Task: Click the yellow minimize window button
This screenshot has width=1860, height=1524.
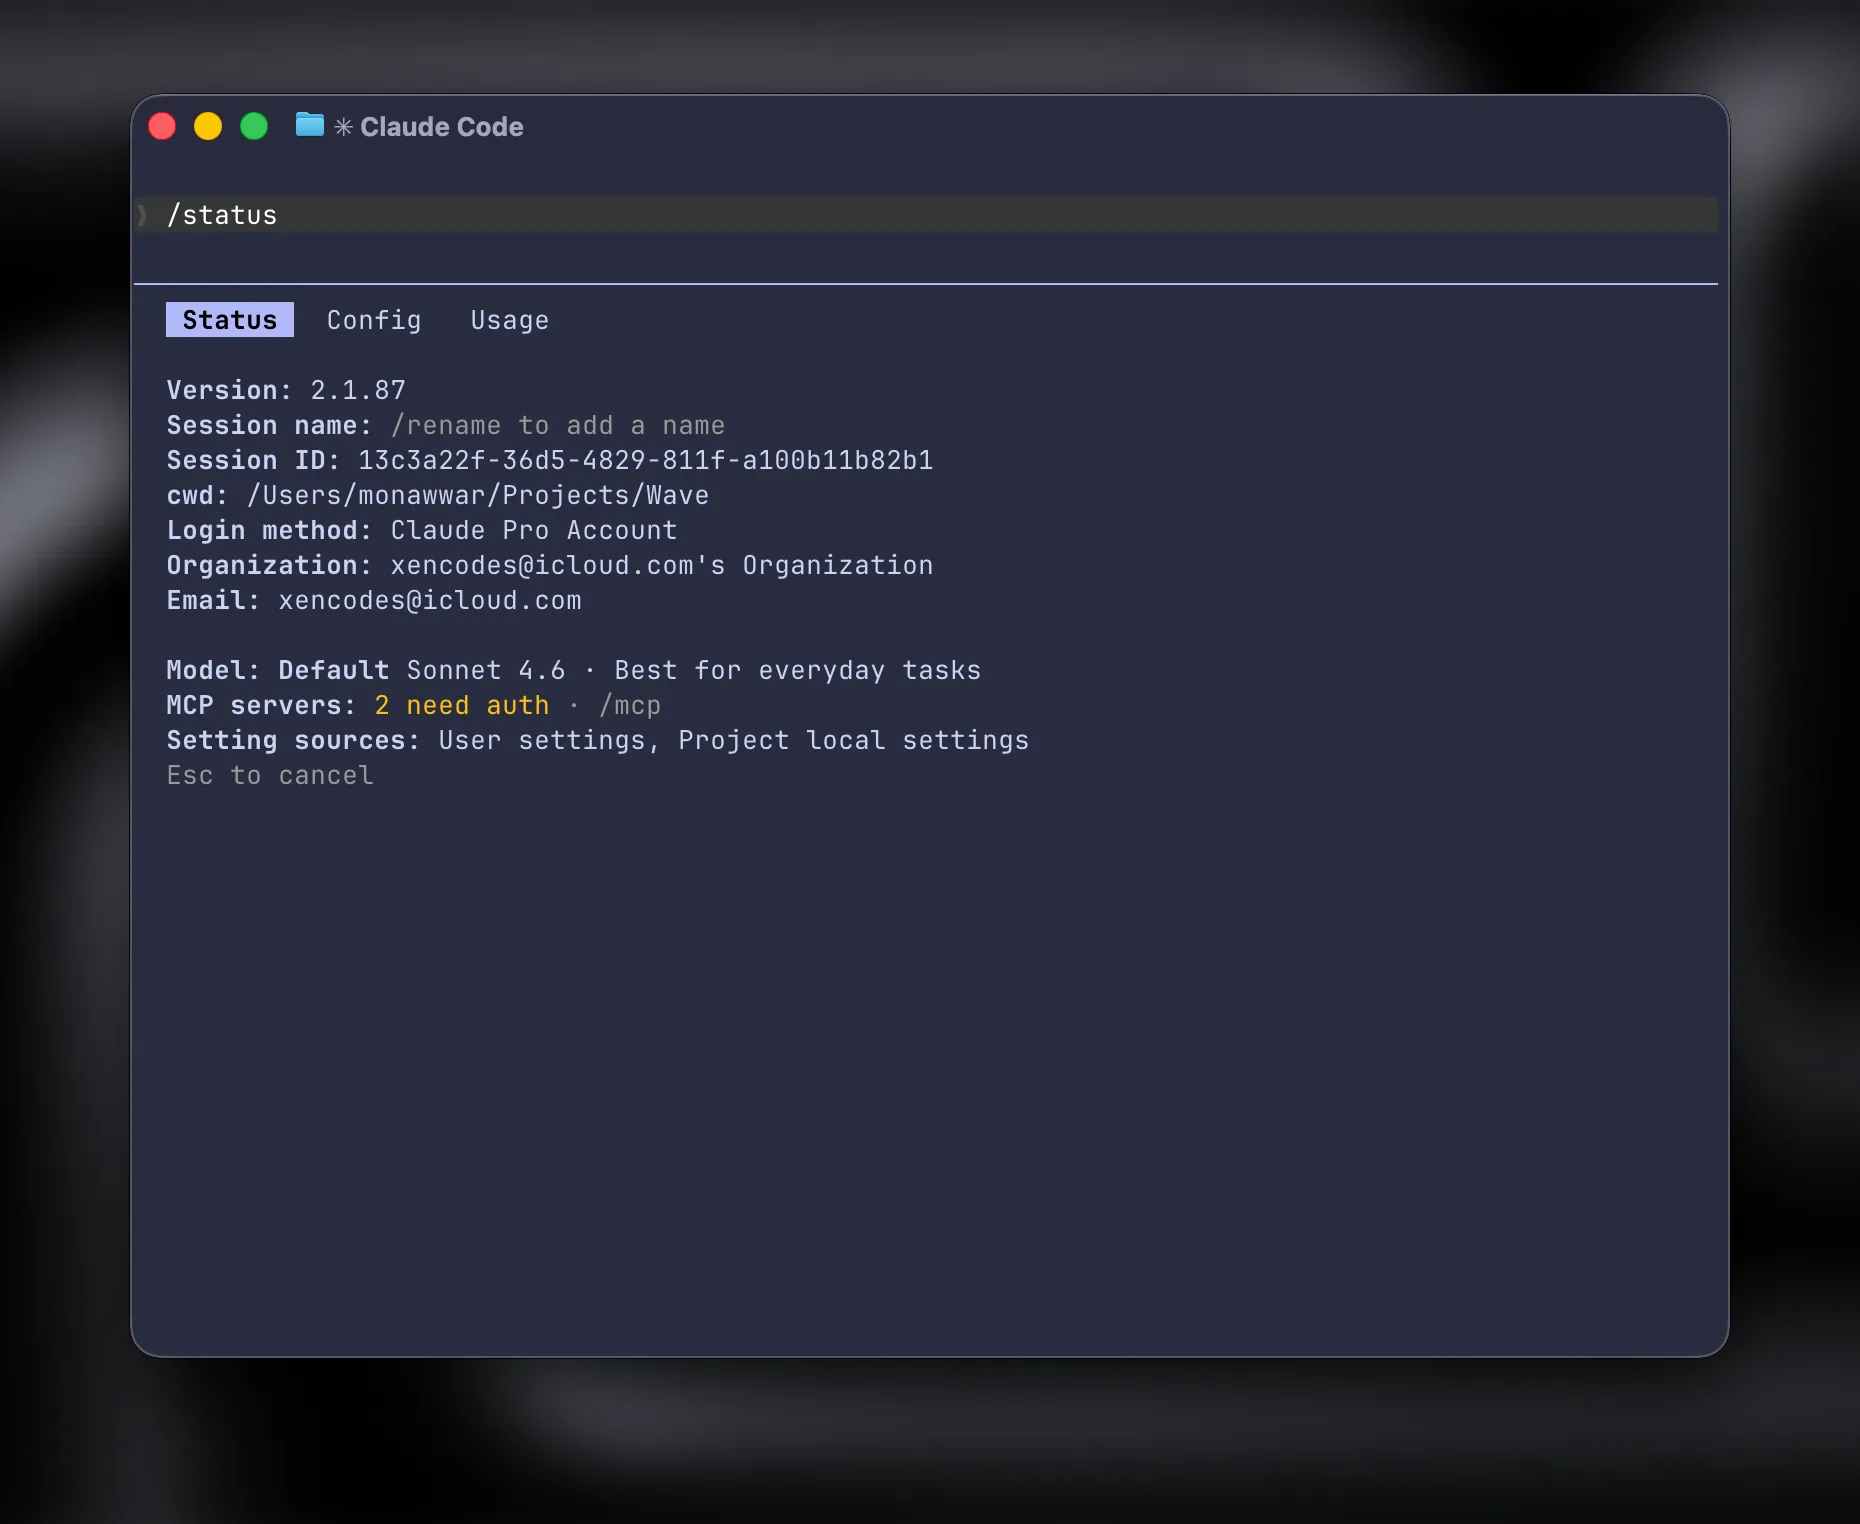Action: (208, 126)
